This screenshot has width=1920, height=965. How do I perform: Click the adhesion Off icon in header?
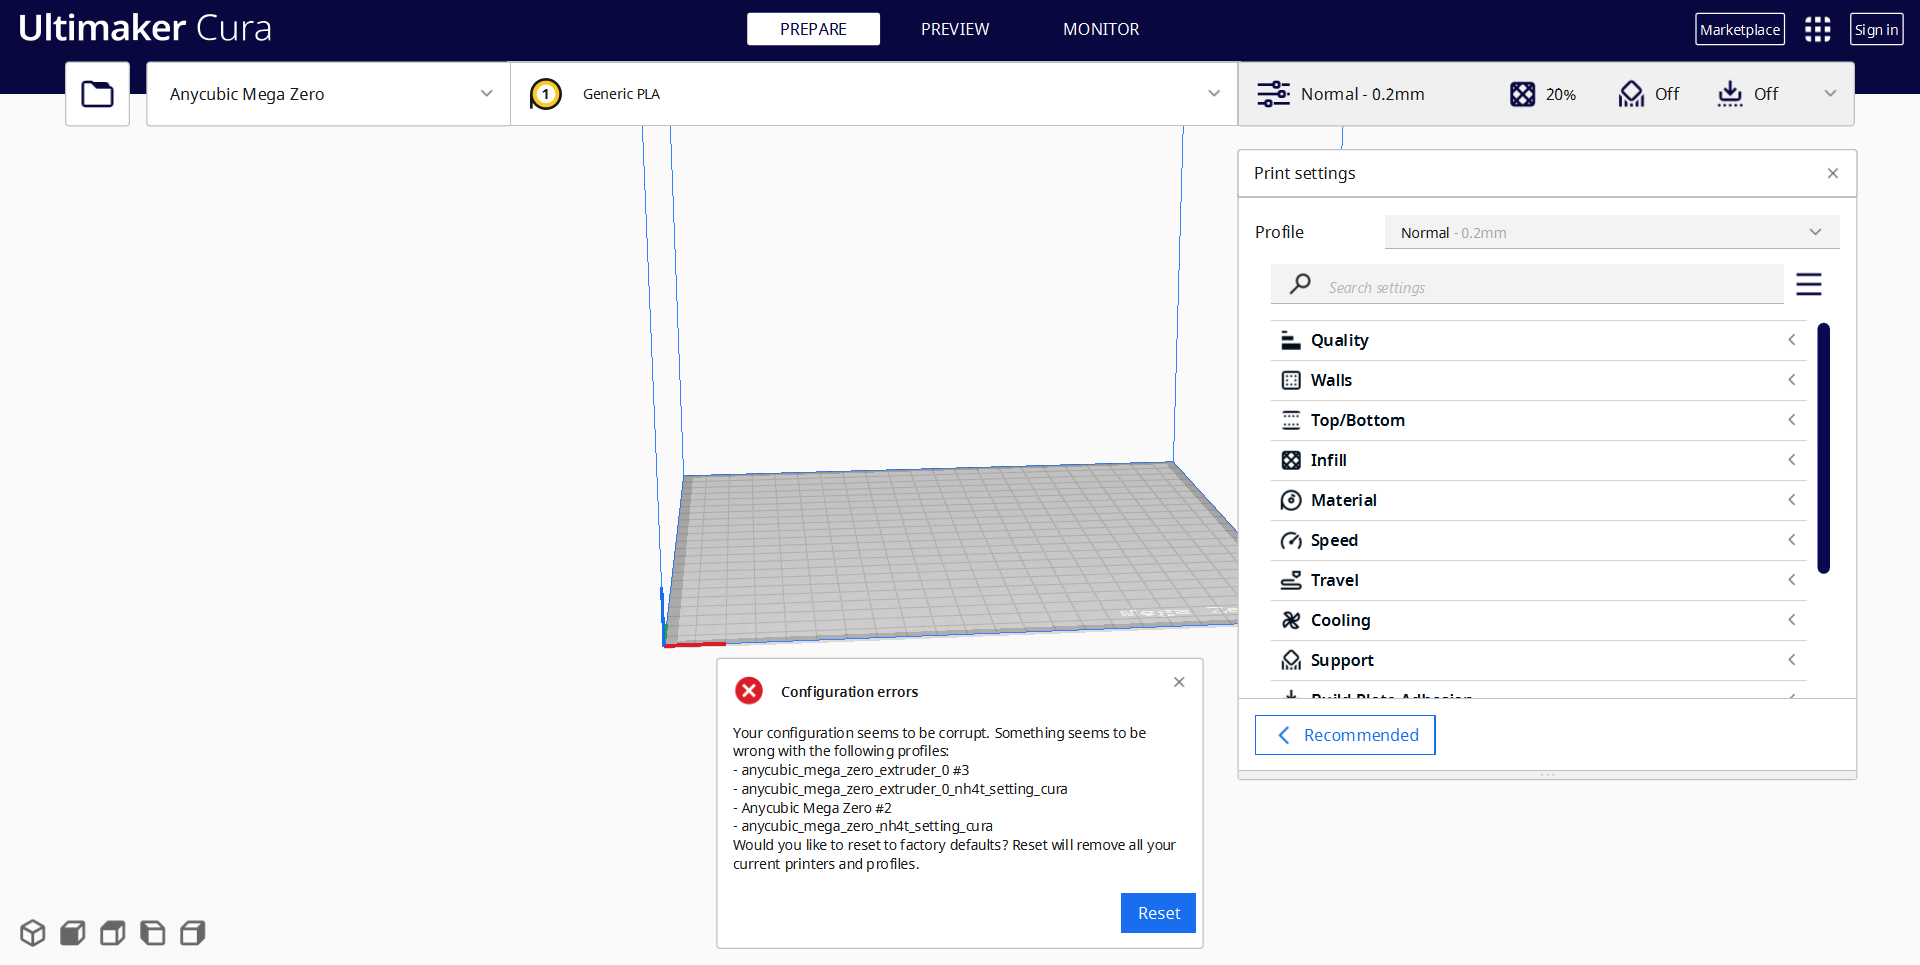(x=1730, y=94)
